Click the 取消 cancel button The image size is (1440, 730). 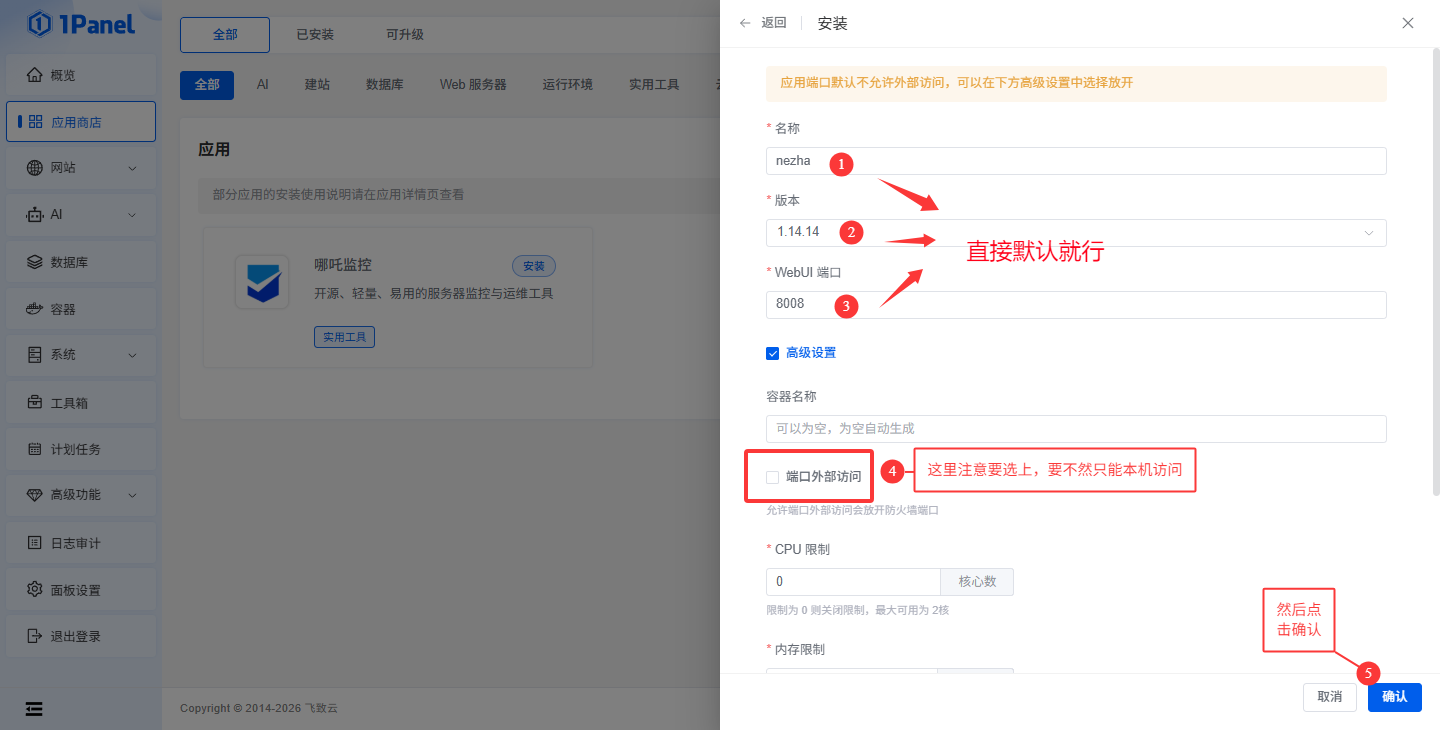tap(1329, 697)
